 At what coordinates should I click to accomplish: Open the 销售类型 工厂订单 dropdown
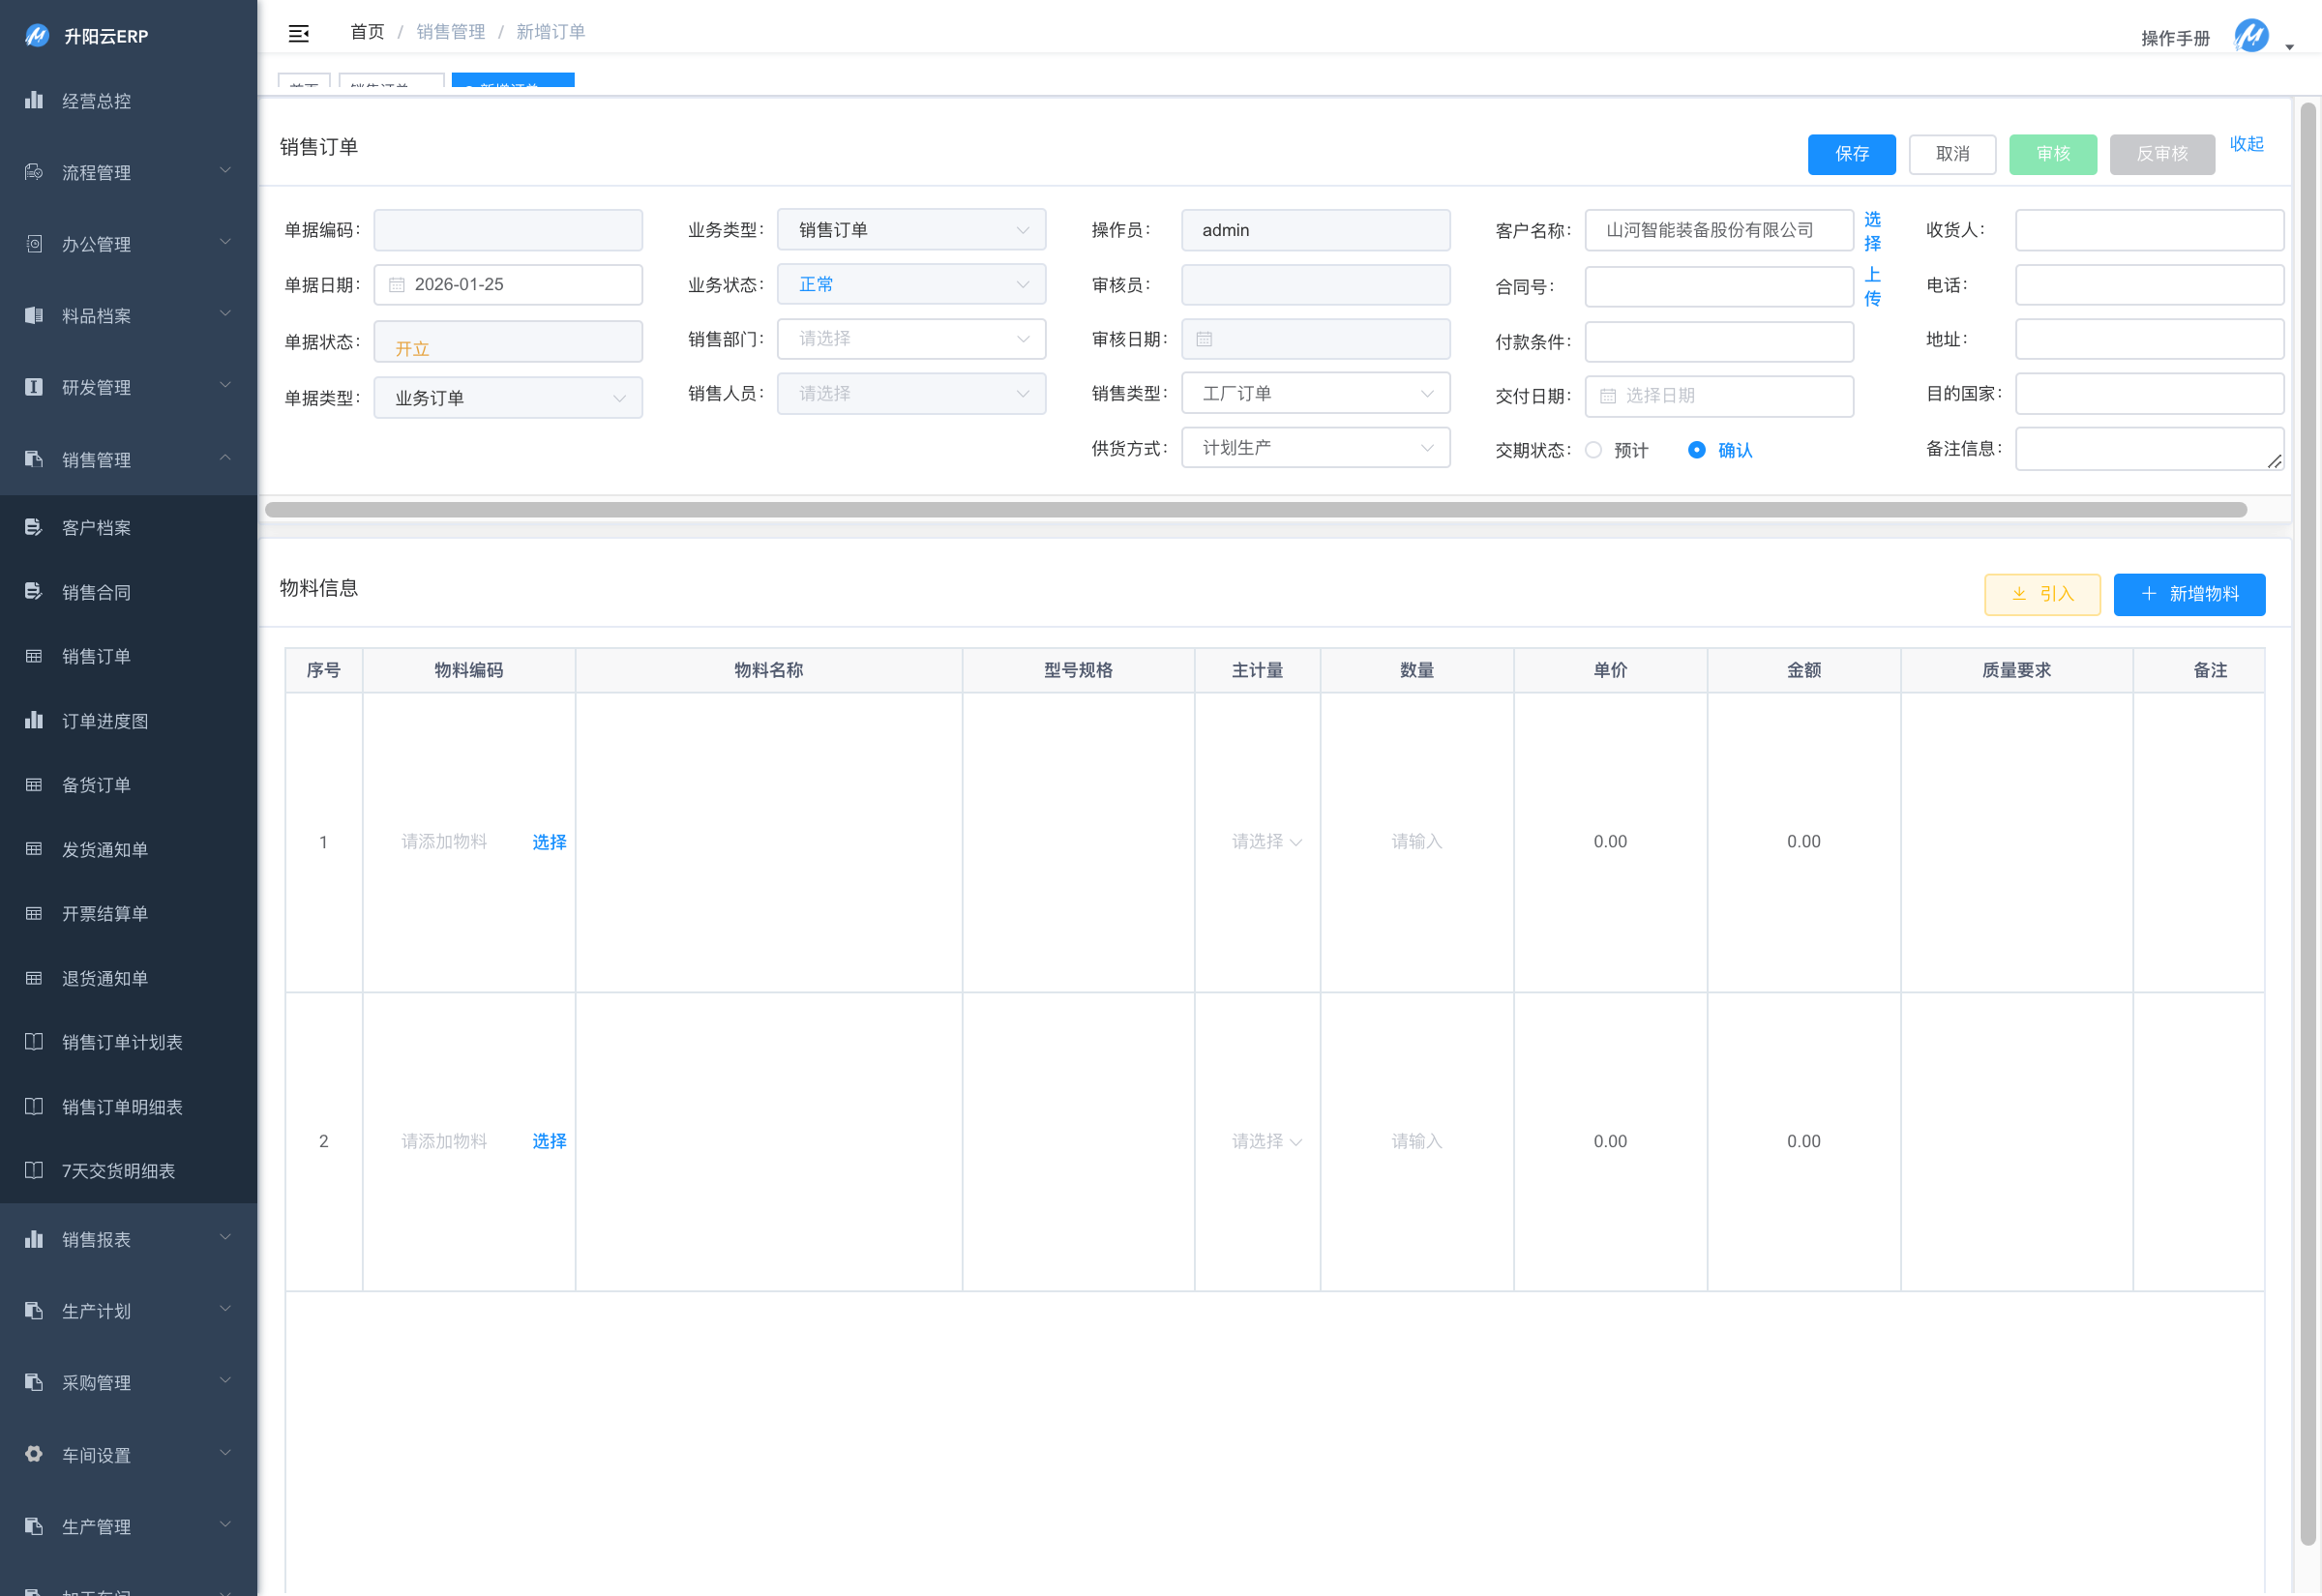[1315, 394]
